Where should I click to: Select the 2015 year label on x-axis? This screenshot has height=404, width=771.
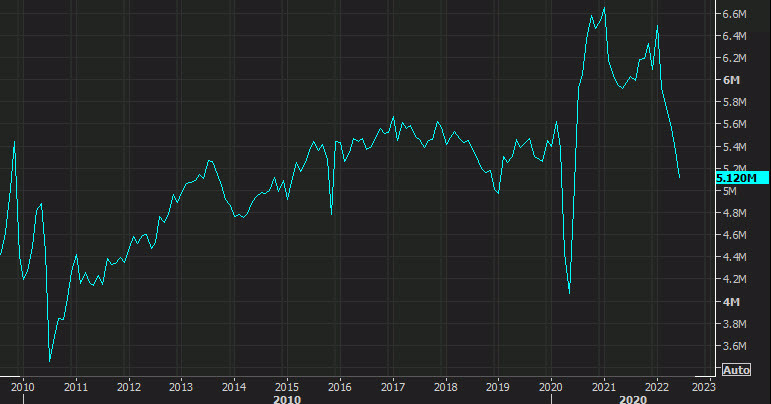(x=287, y=386)
